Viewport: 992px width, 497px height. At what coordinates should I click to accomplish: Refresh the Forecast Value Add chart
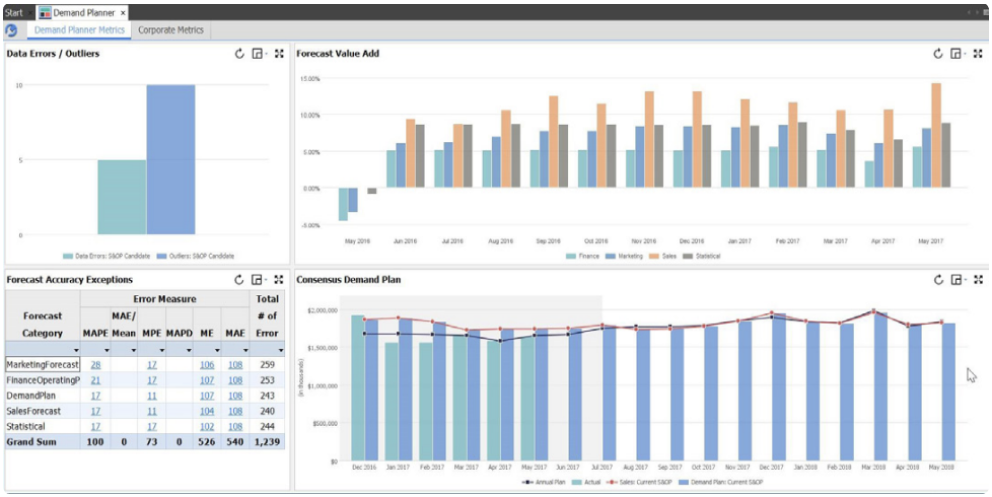coord(938,54)
